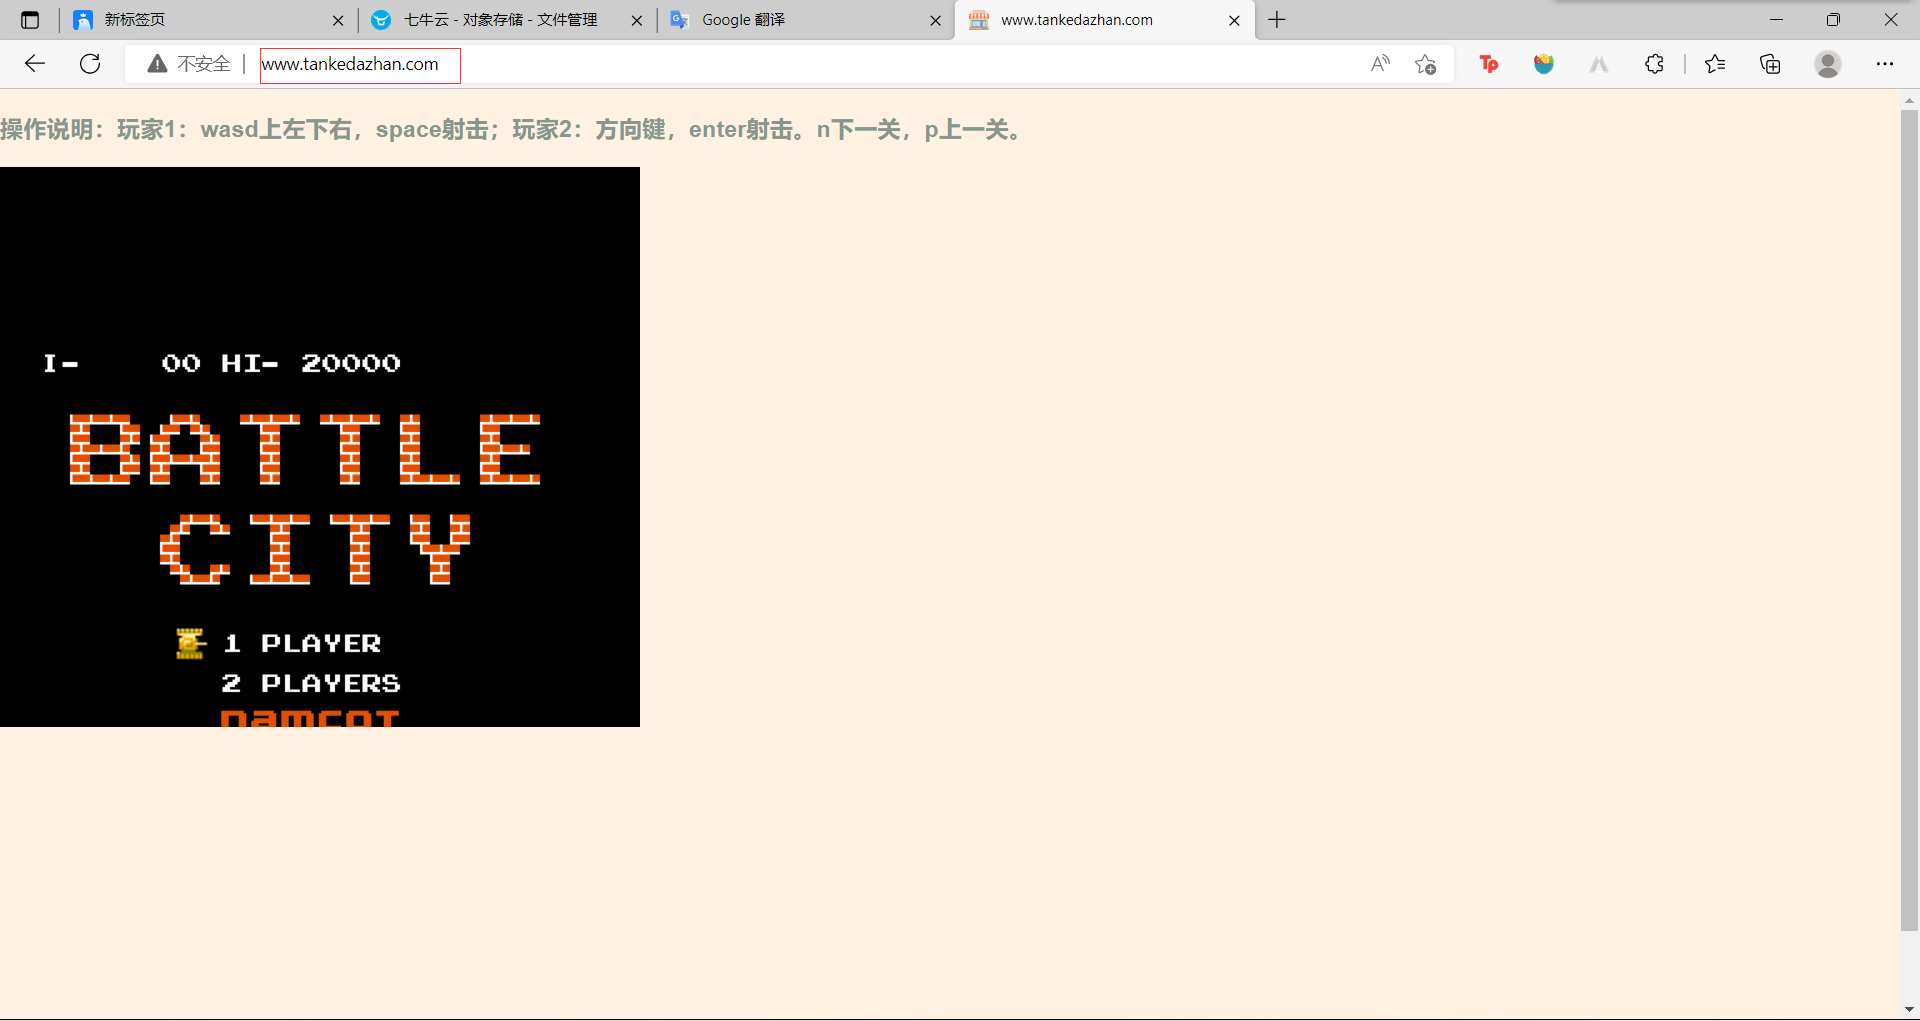The width and height of the screenshot is (1920, 1021).
Task: Close the Google 翻译 tab
Action: (x=935, y=20)
